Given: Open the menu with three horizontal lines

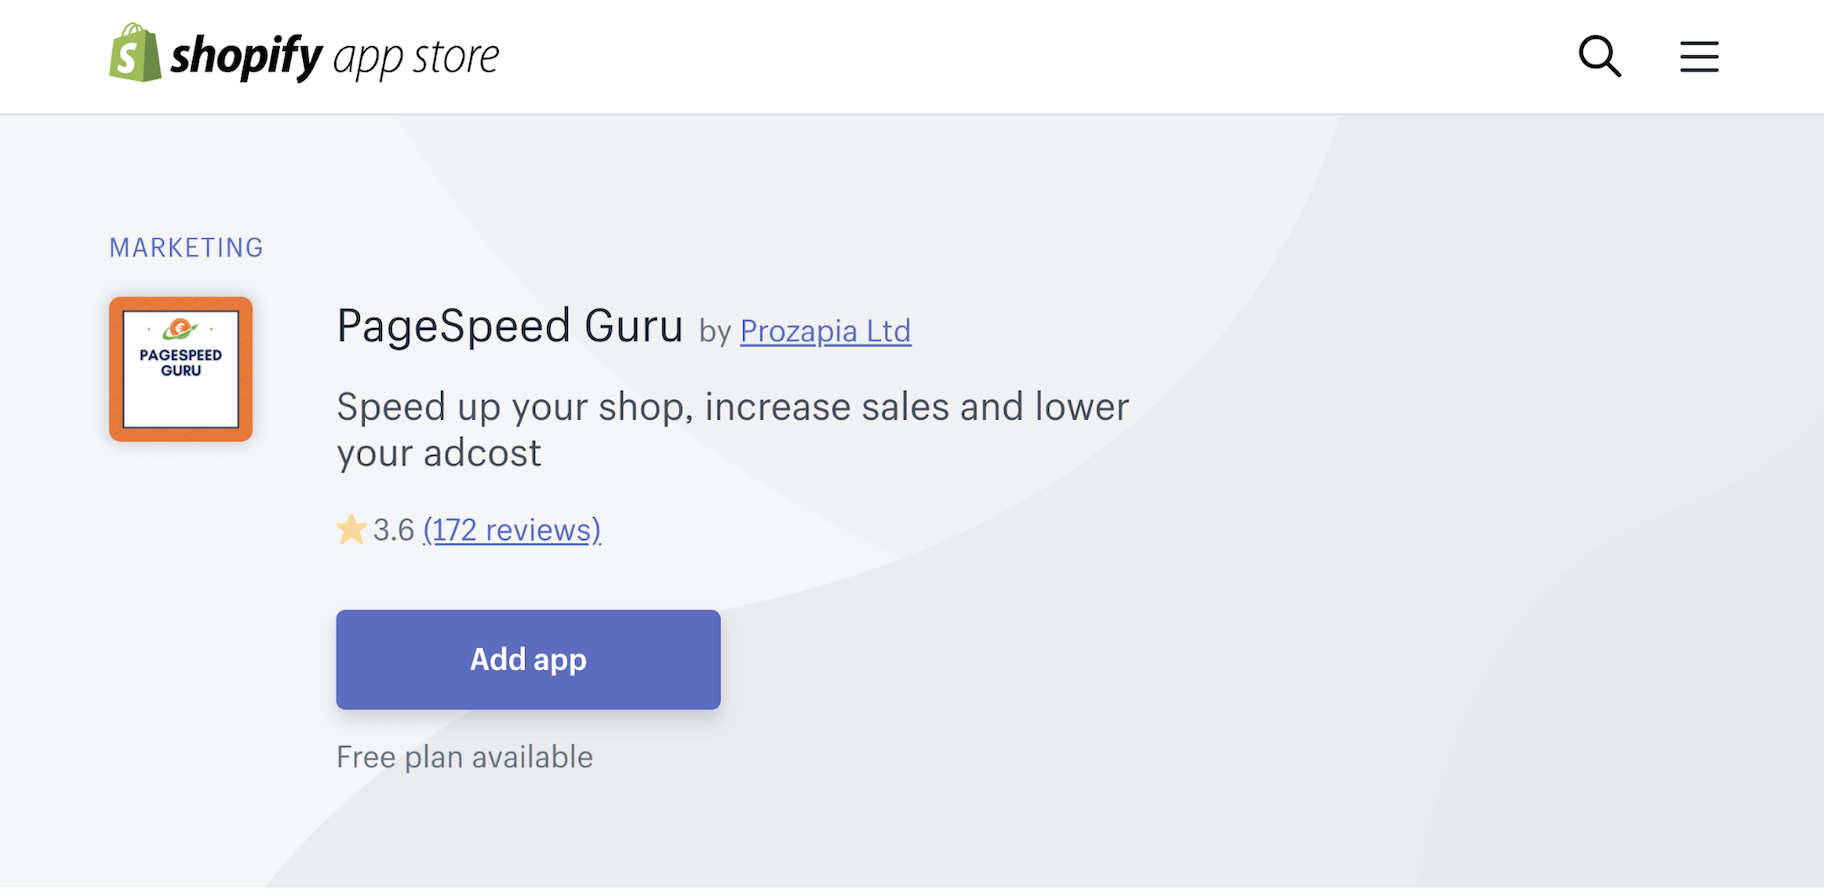Looking at the screenshot, I should 1699,56.
